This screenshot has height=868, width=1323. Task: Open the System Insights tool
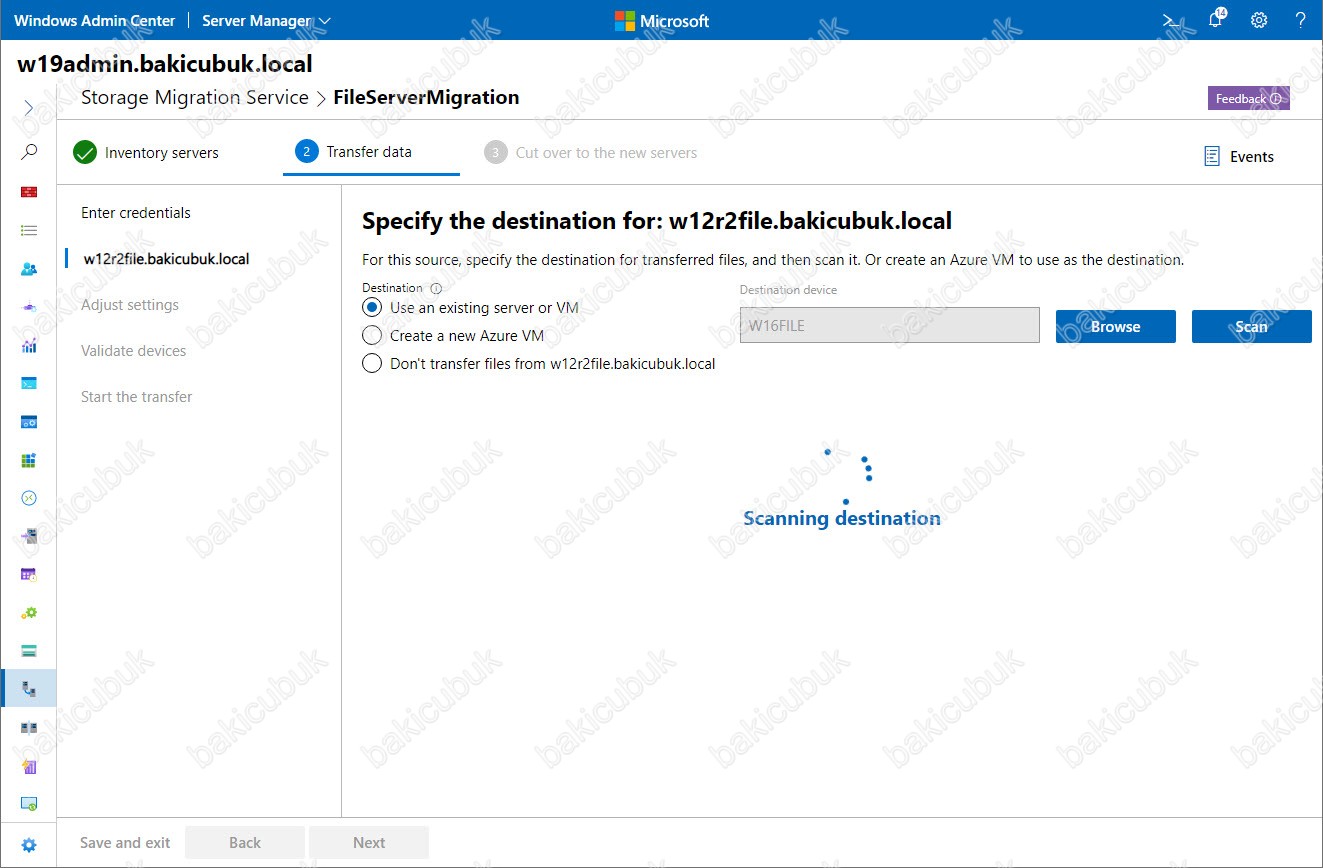pyautogui.click(x=29, y=766)
